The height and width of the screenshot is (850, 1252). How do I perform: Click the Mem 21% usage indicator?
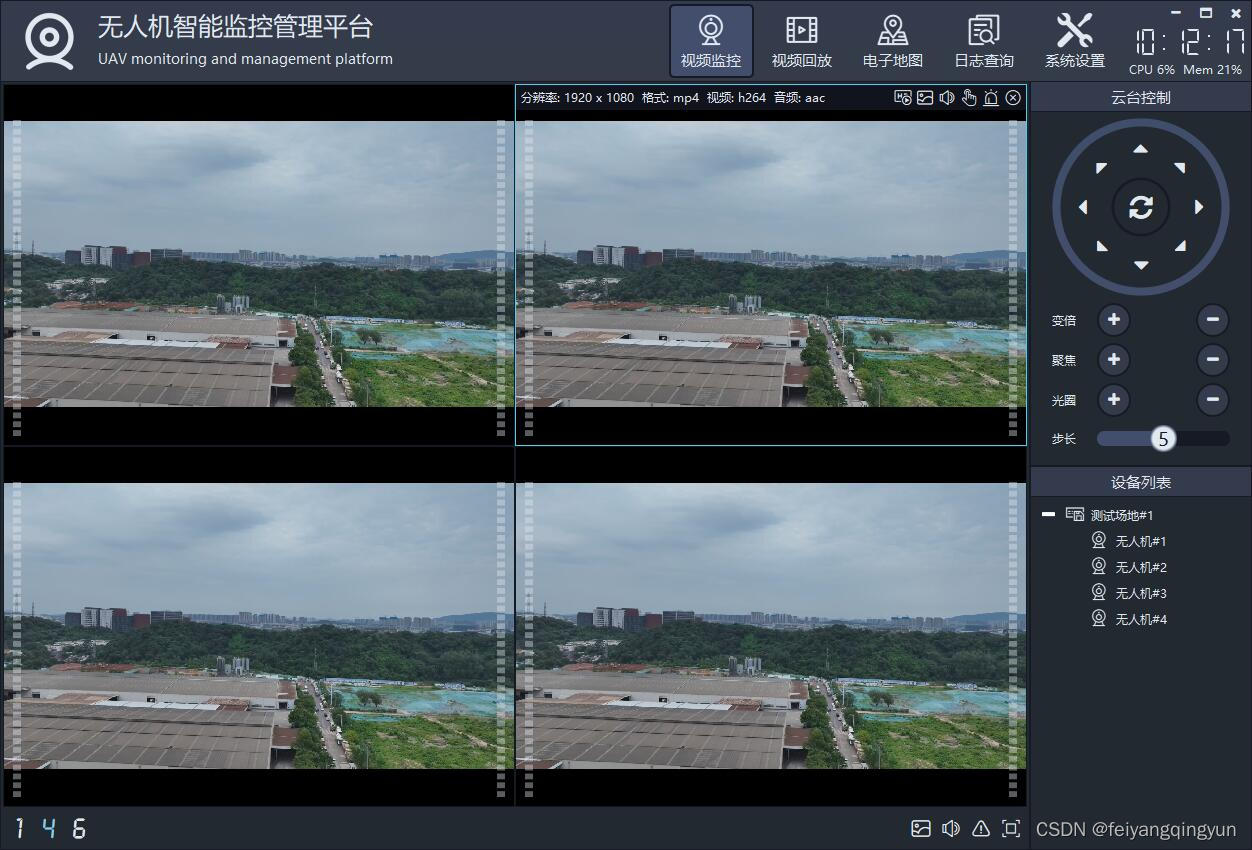coord(1212,70)
